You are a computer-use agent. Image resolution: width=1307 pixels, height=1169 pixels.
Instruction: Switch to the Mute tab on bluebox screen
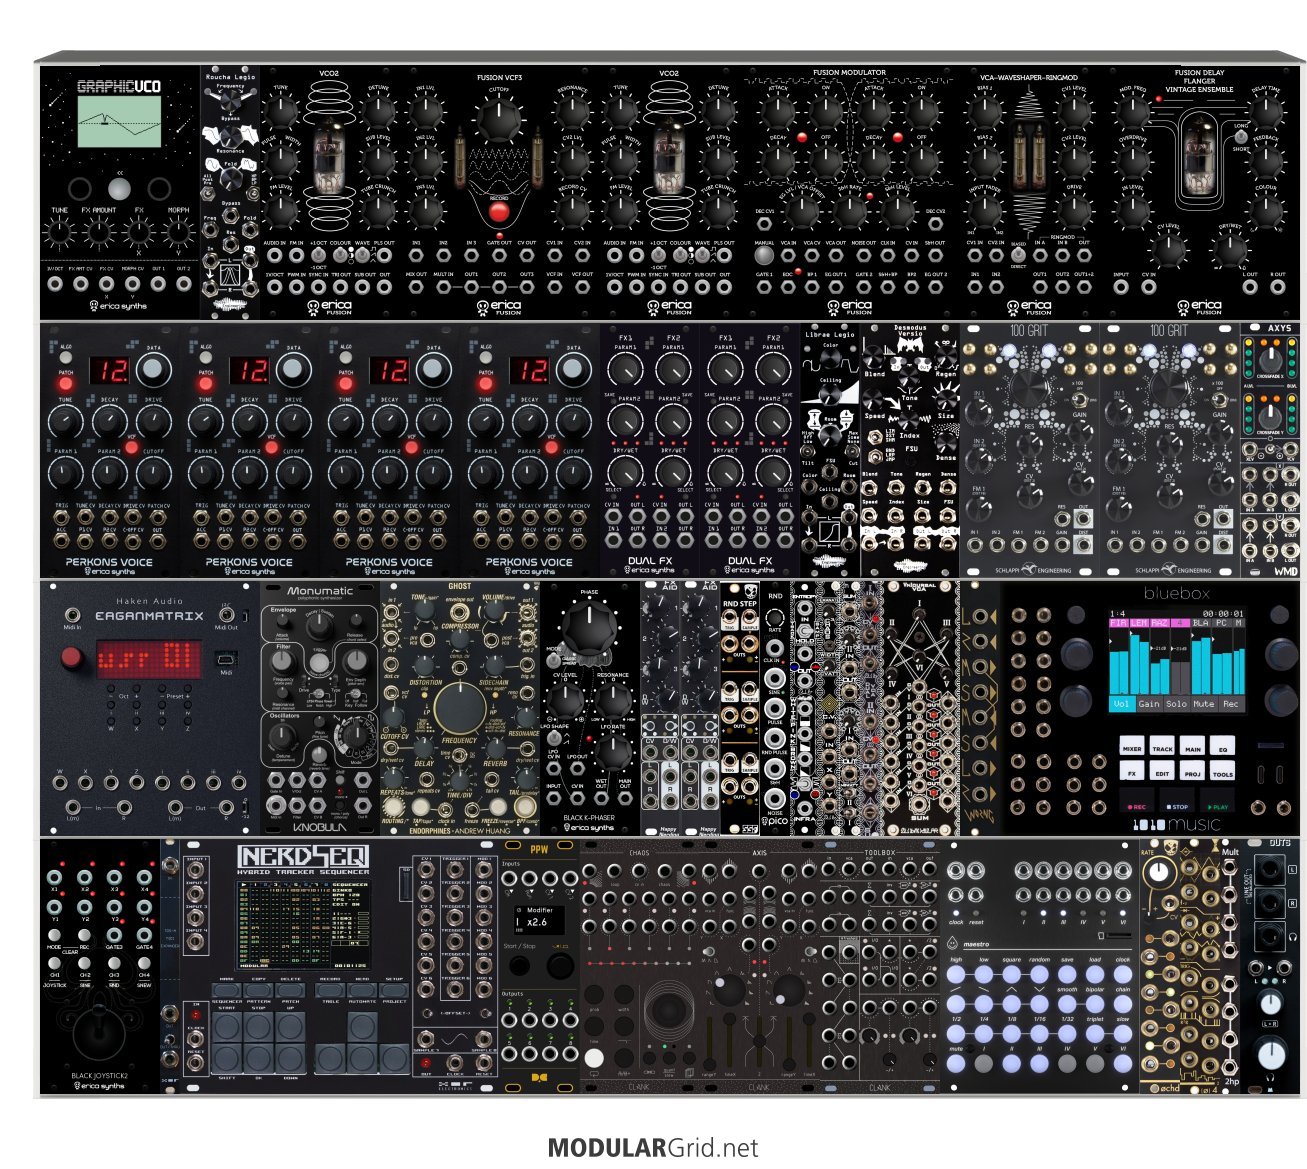click(x=1204, y=704)
